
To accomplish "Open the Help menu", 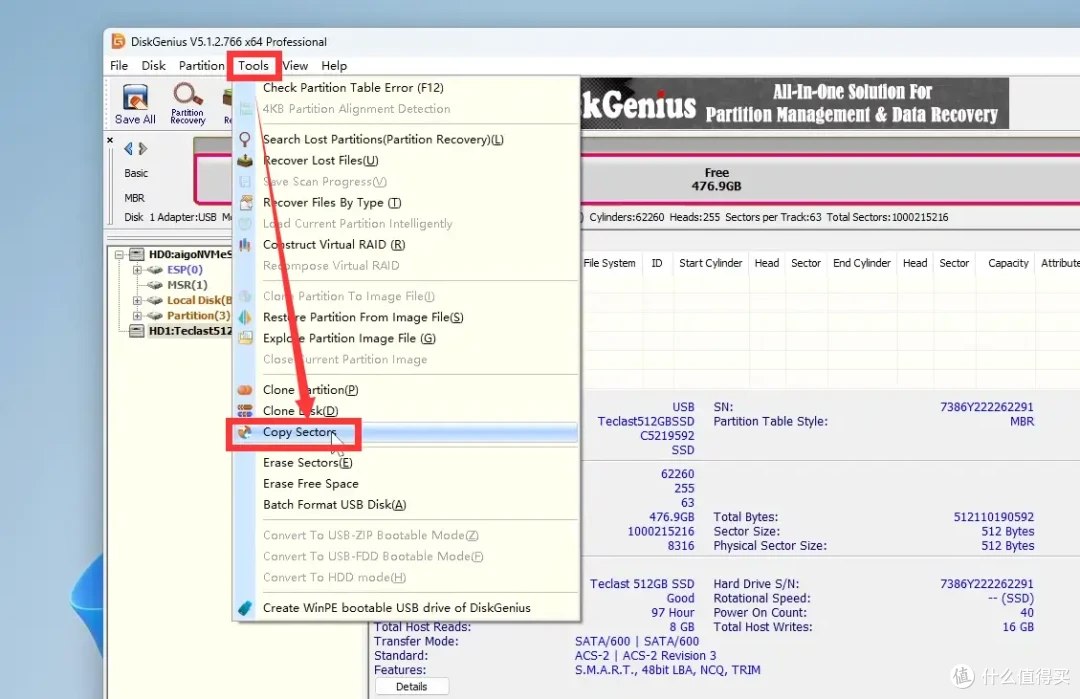I will [334, 65].
